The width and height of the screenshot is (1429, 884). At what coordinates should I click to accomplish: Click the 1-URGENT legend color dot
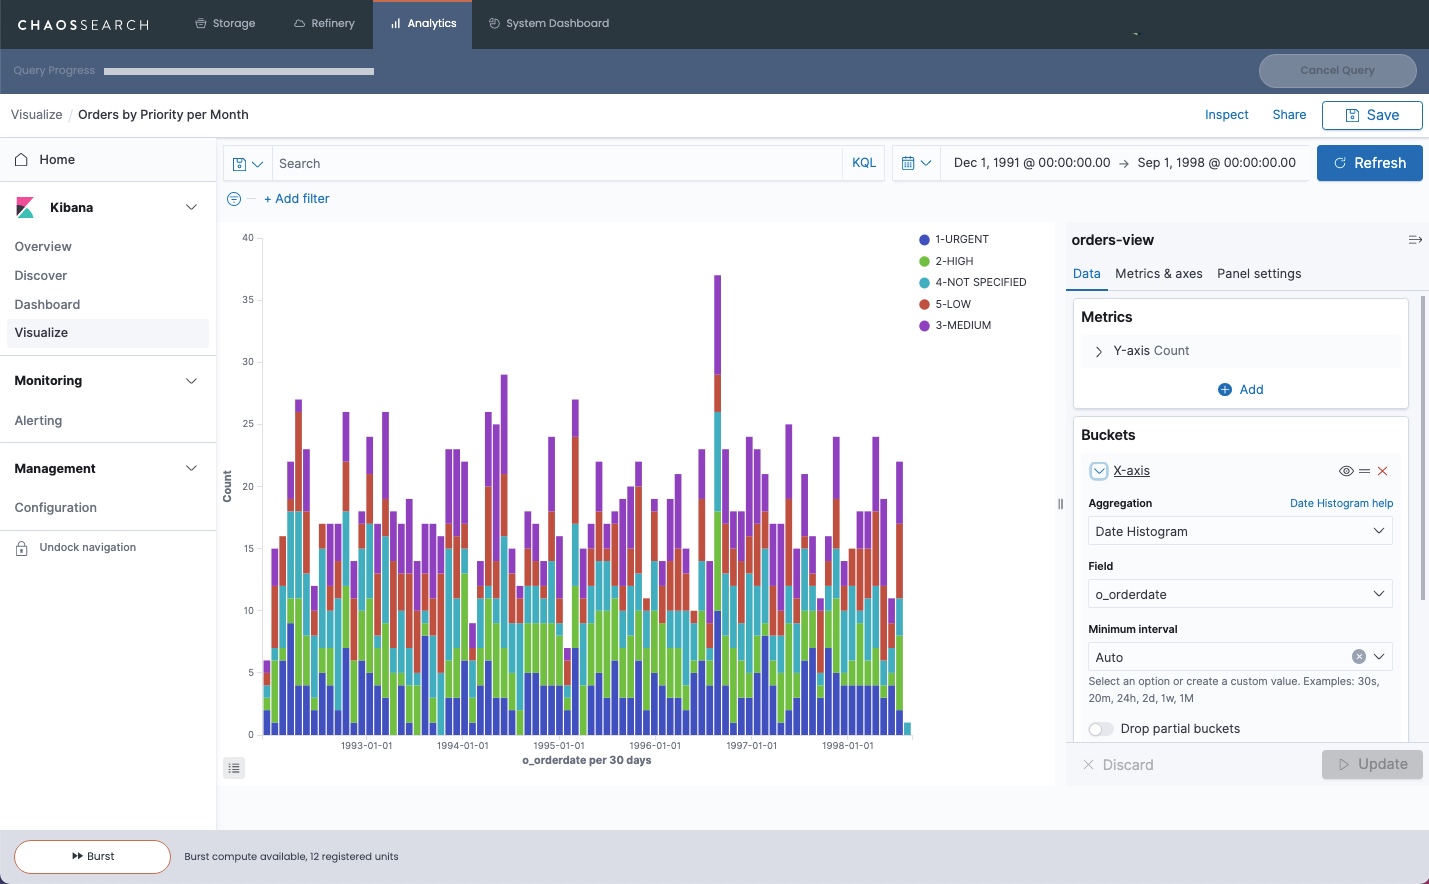924,240
